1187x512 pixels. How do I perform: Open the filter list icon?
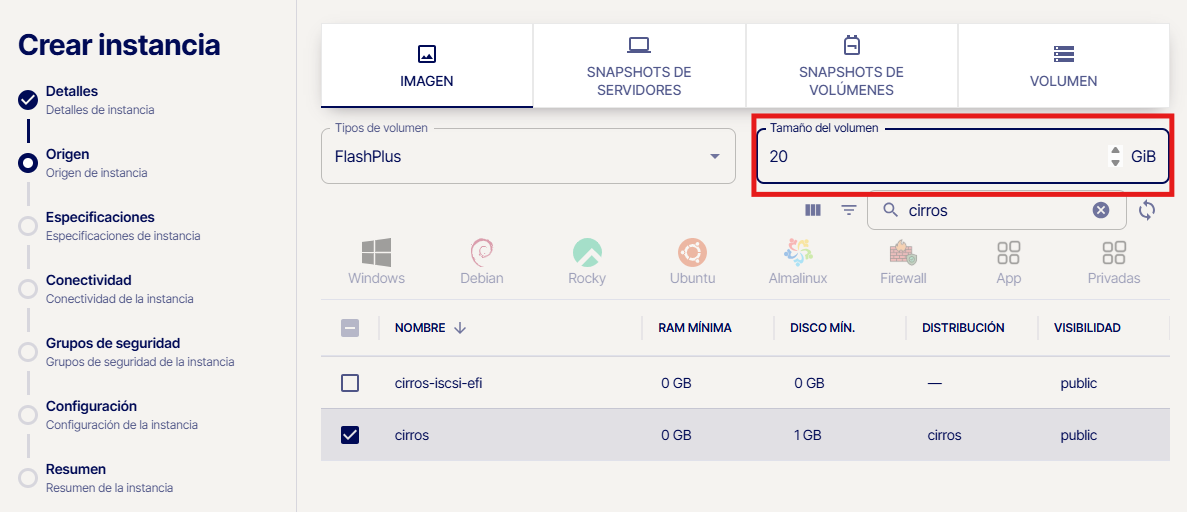(x=849, y=210)
